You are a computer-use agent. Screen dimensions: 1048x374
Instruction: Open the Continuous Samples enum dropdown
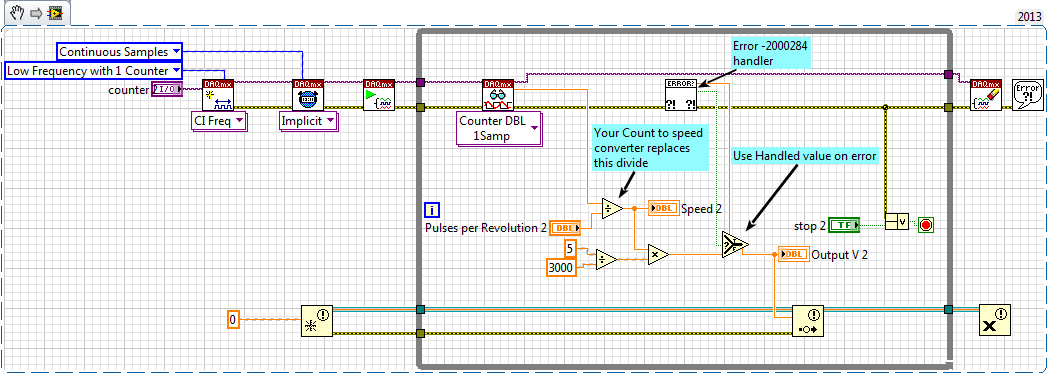coord(119,51)
